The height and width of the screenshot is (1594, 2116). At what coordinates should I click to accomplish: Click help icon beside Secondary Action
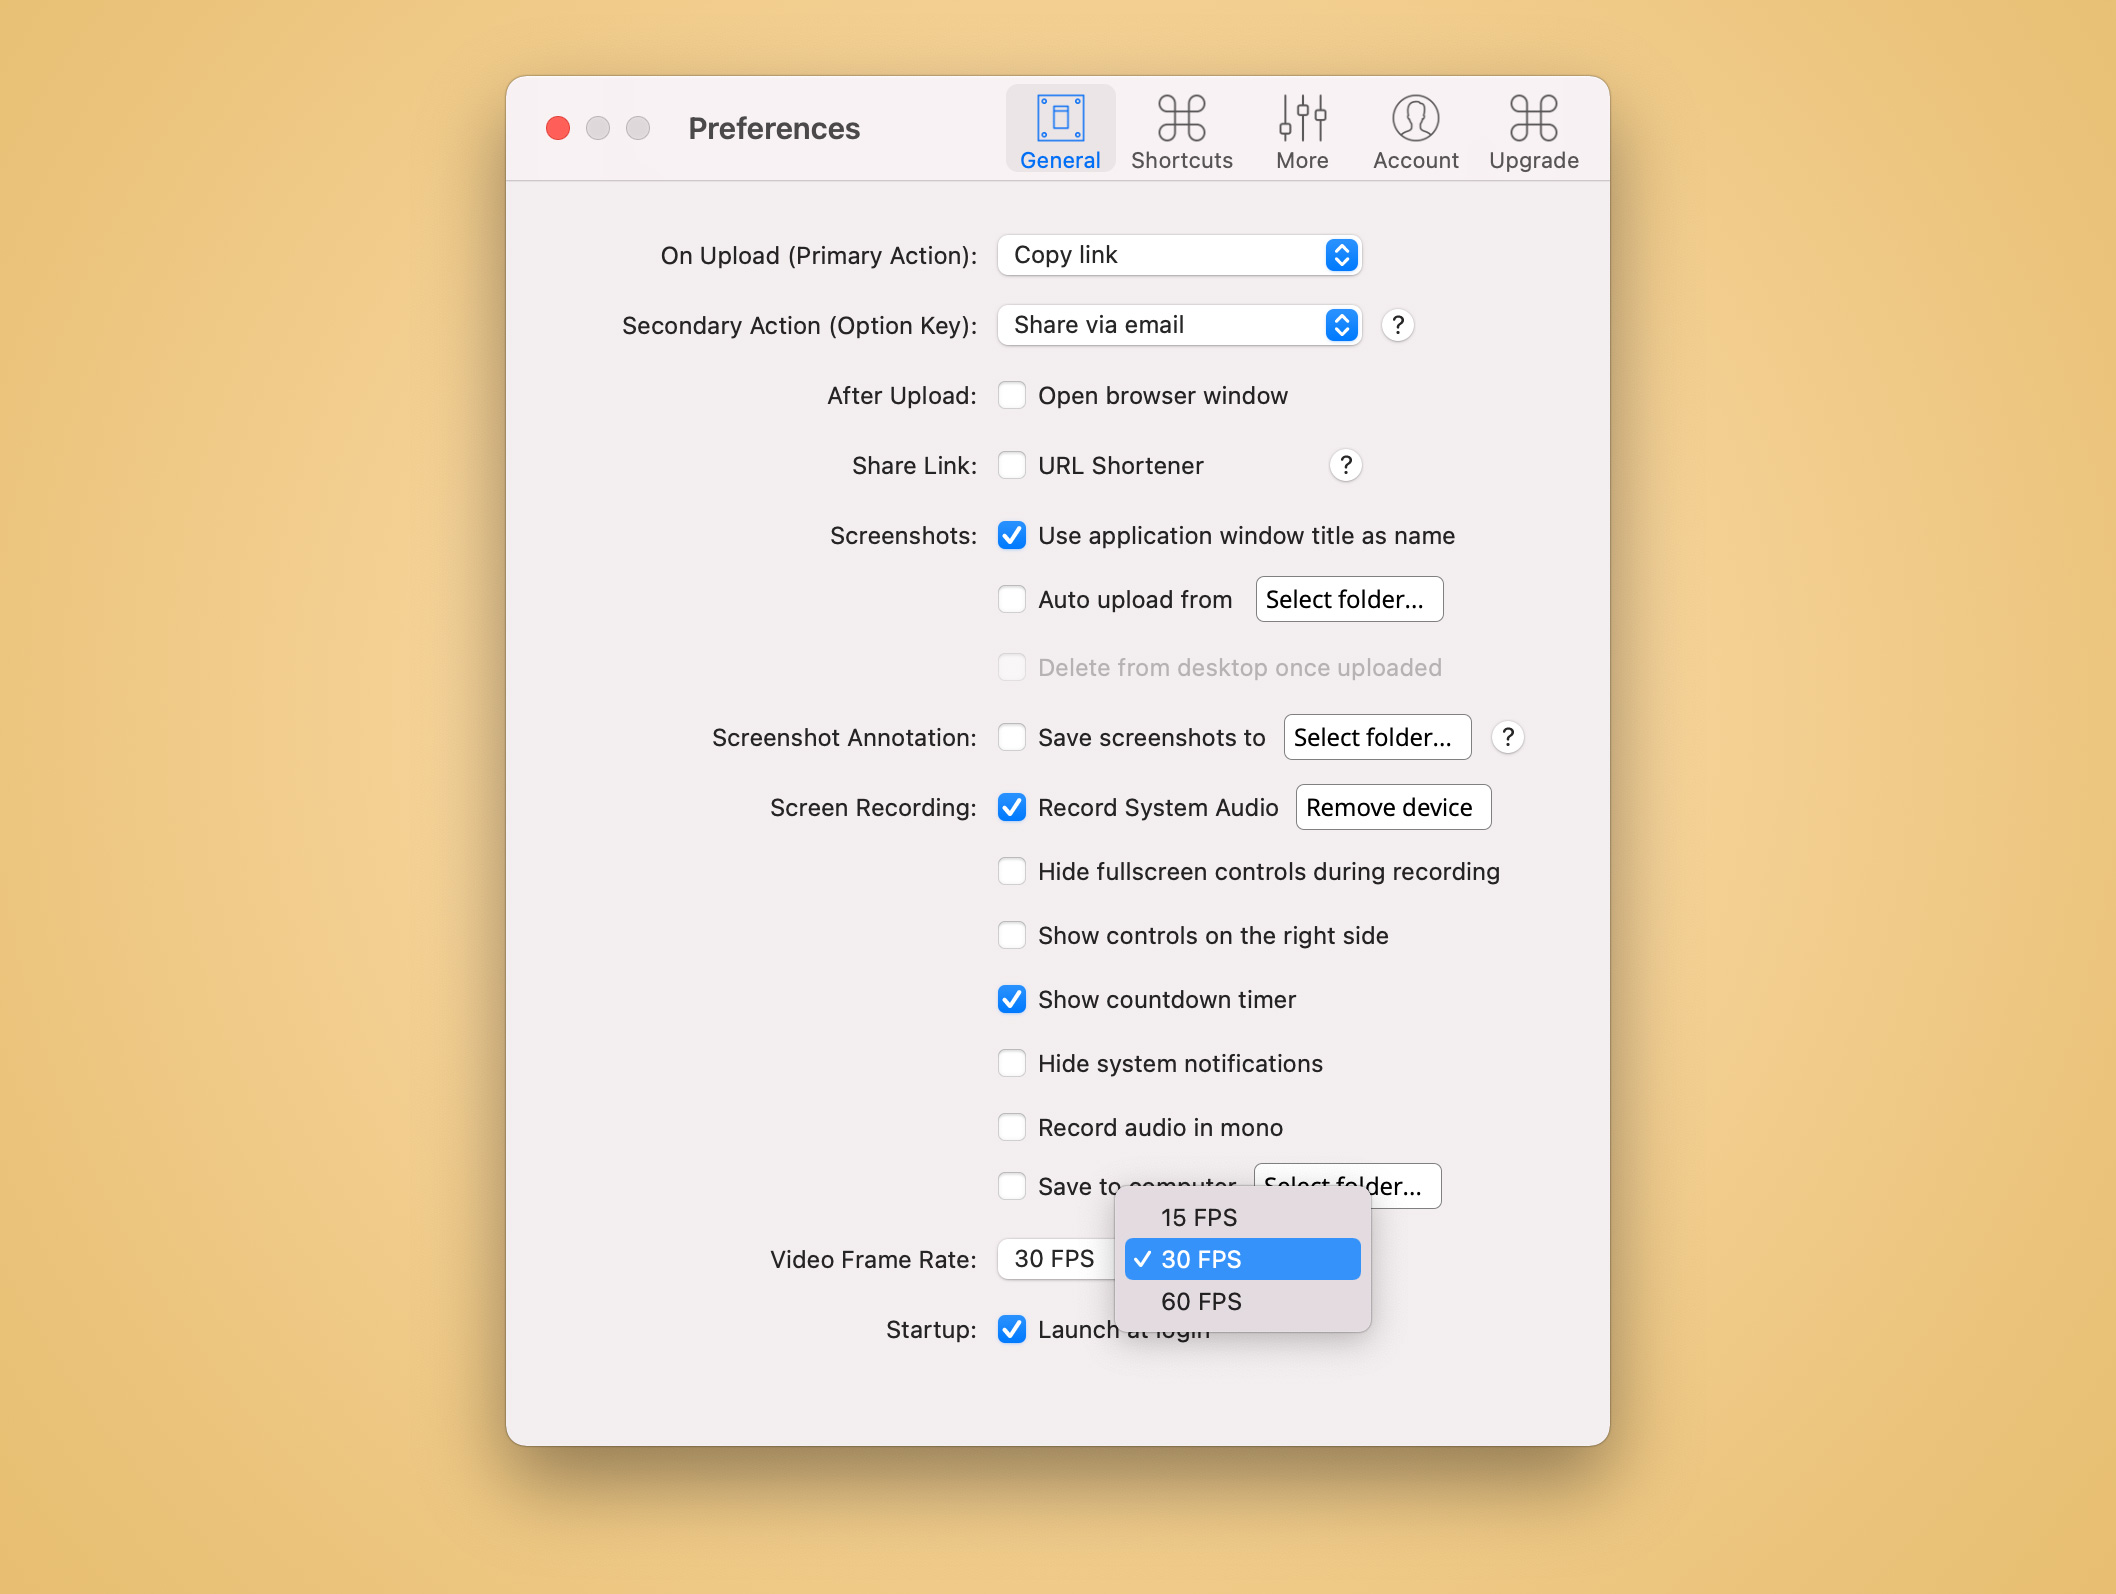[1397, 325]
